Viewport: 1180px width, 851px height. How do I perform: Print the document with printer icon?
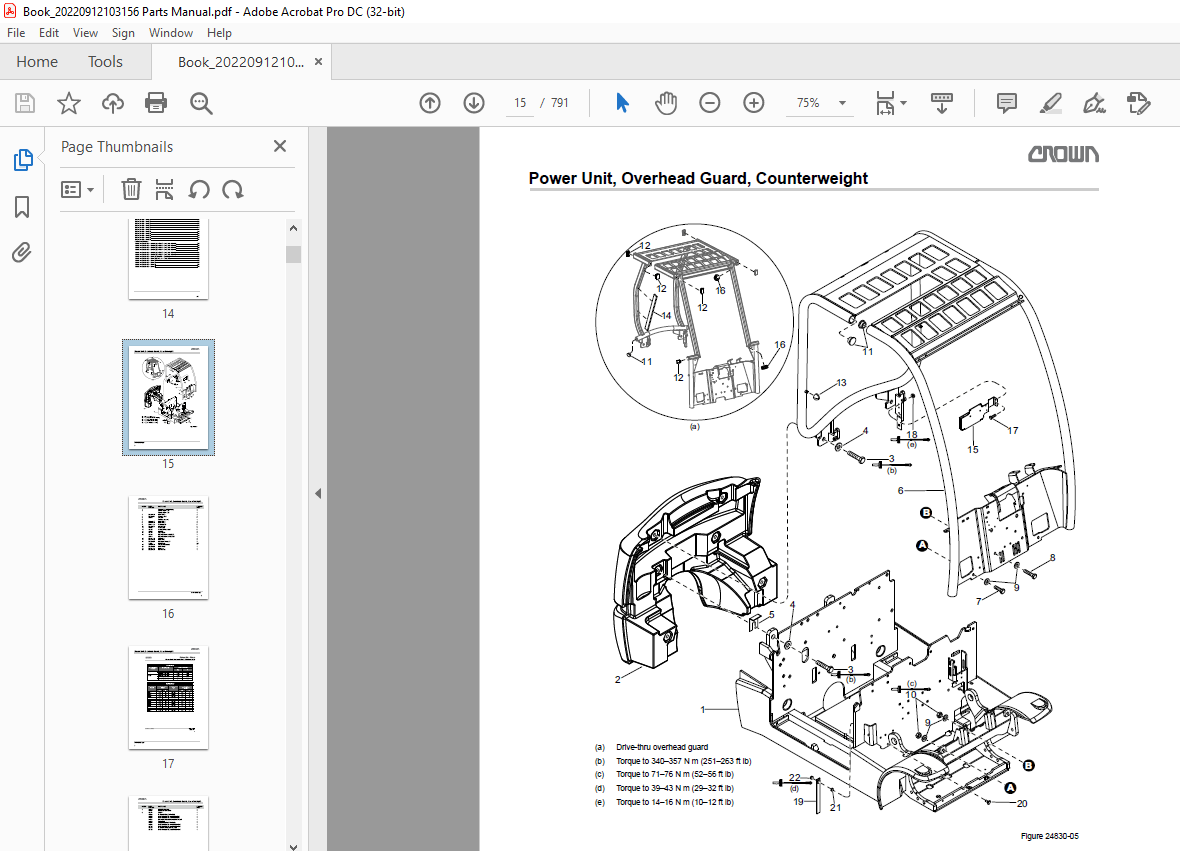click(x=156, y=103)
